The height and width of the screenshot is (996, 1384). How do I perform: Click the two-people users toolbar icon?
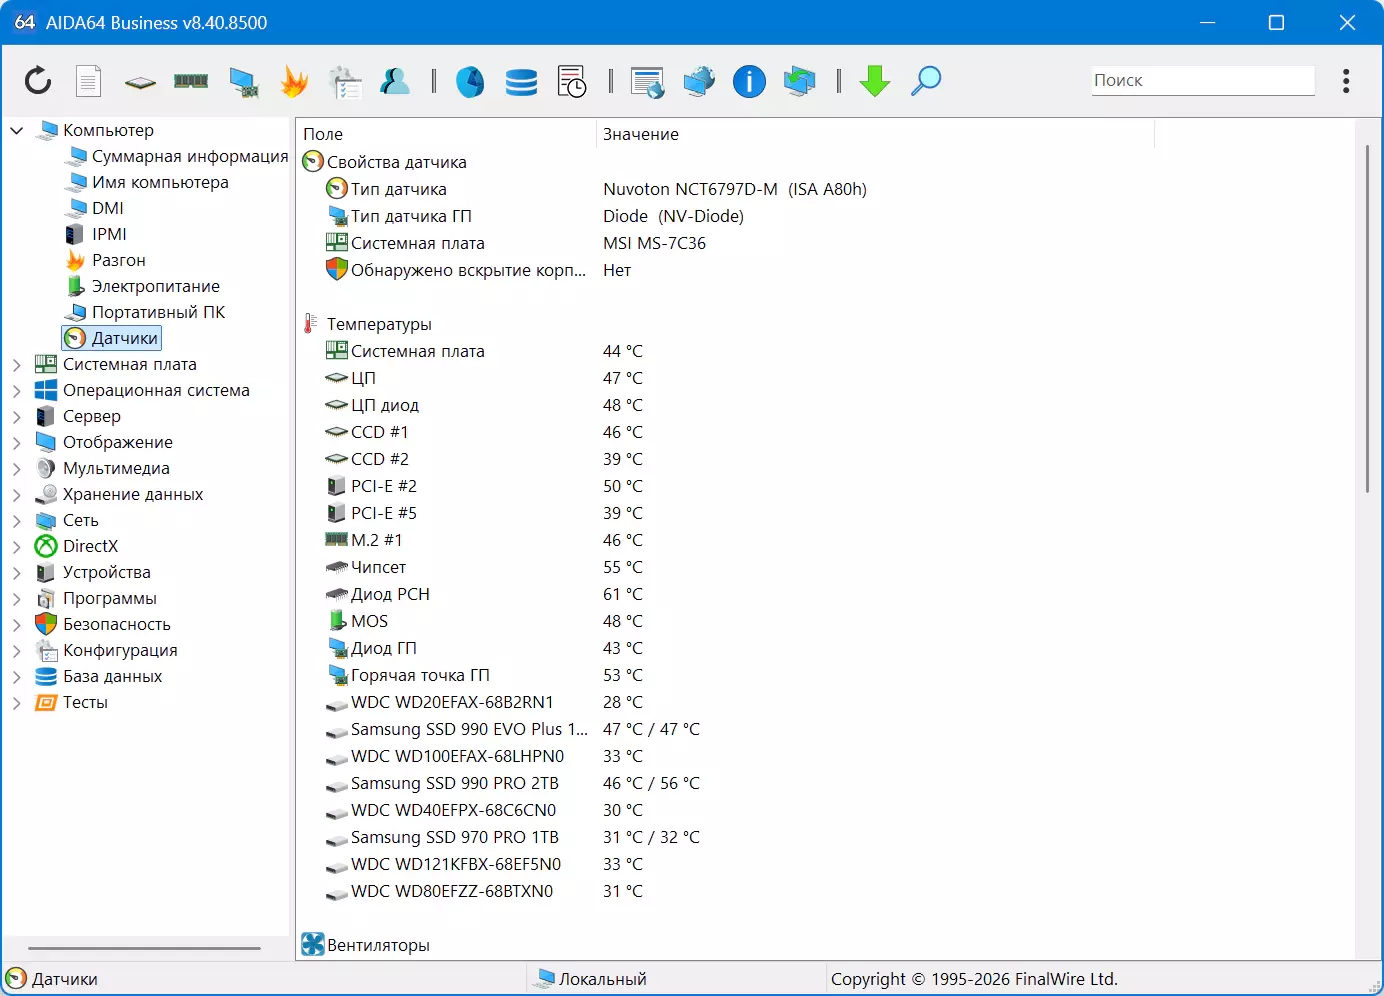(396, 81)
